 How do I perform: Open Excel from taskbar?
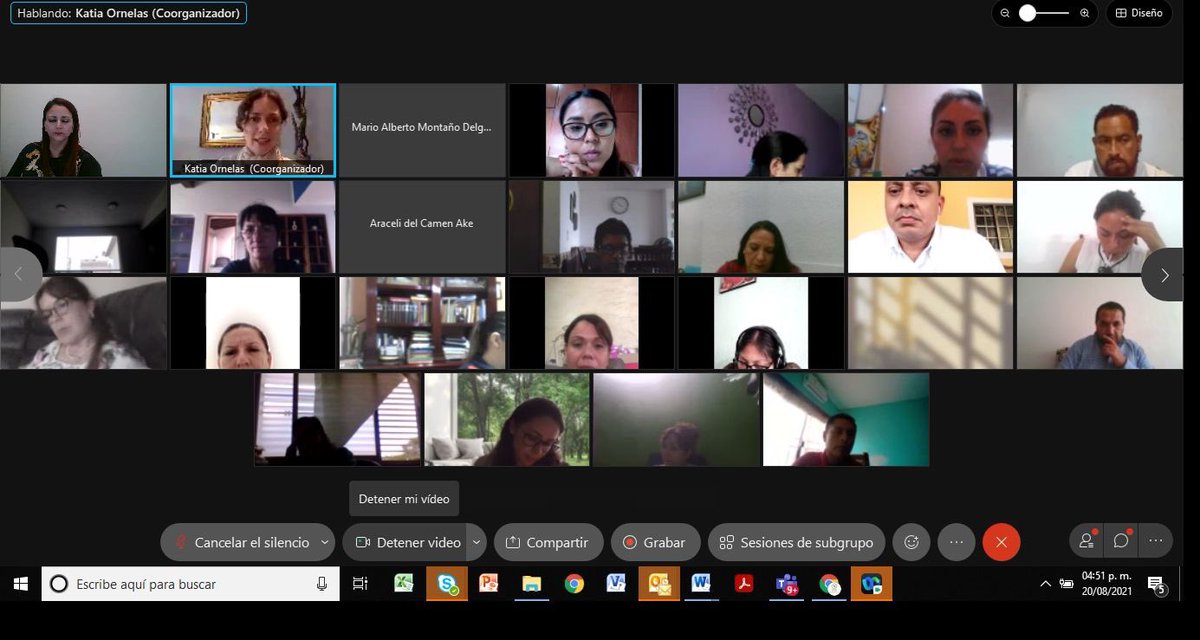pyautogui.click(x=403, y=584)
